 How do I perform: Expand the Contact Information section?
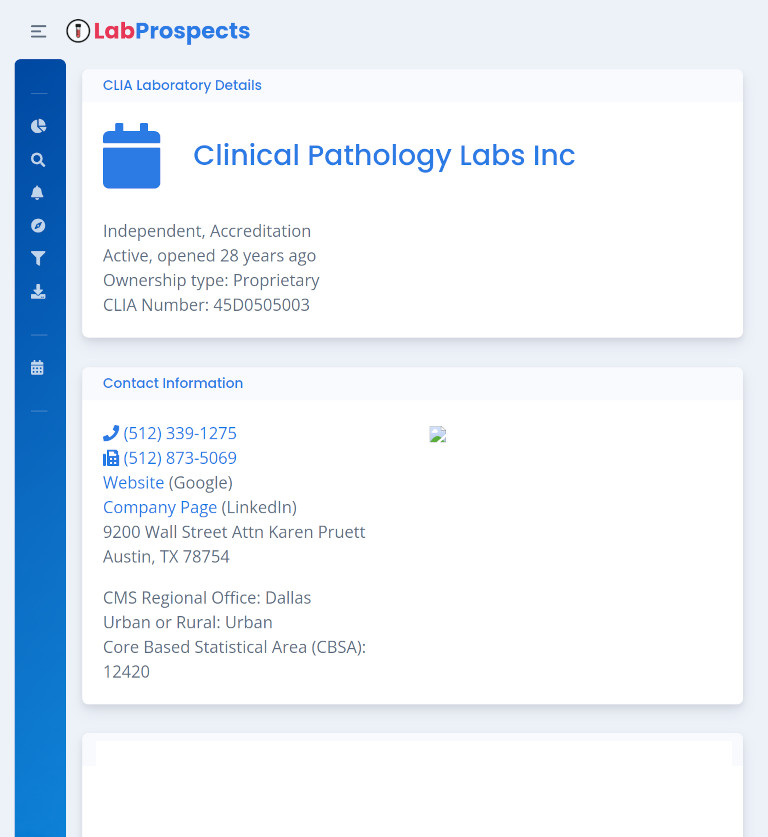pos(173,383)
